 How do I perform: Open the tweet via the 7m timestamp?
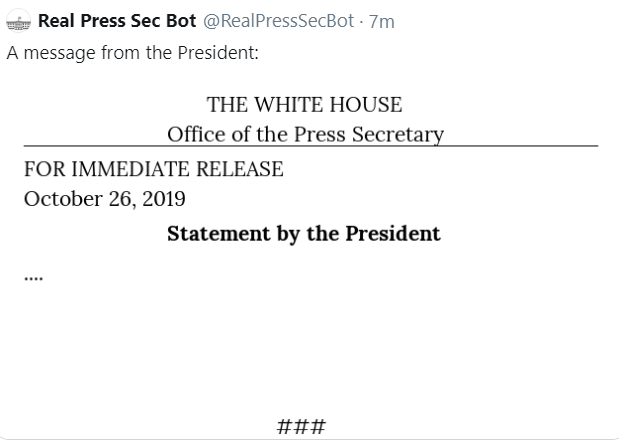tap(381, 21)
